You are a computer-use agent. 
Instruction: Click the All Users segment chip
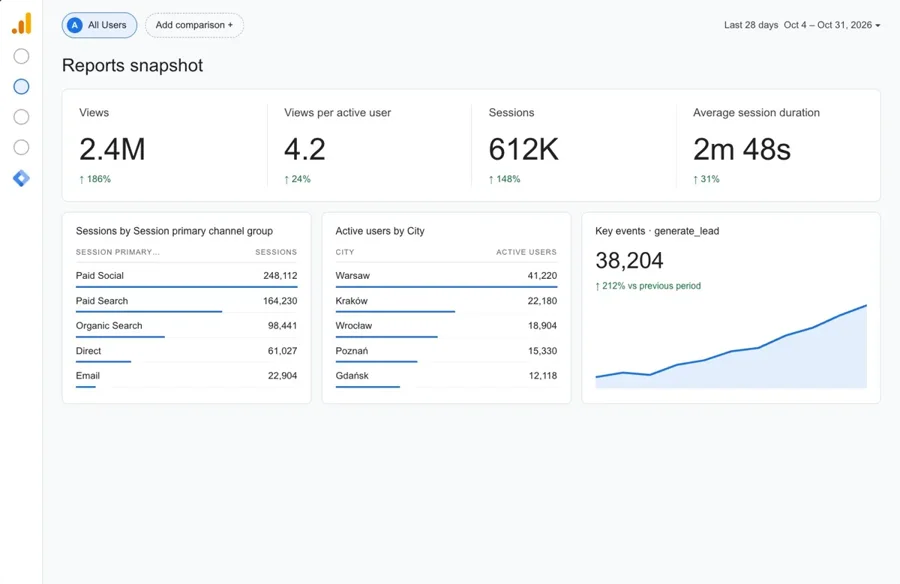[99, 25]
